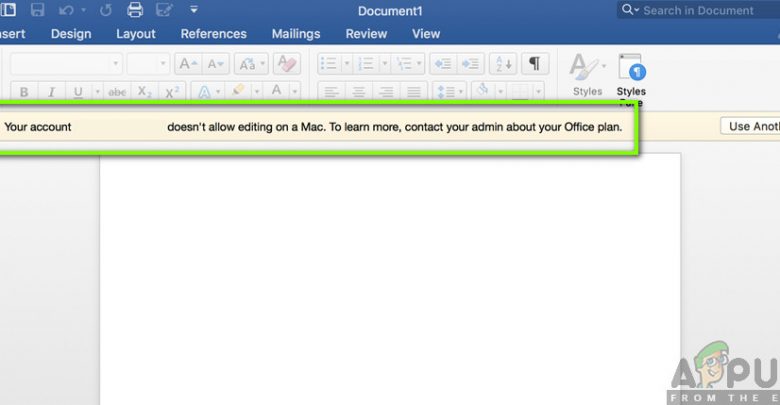Apply the text highlight color marker

[x=238, y=91]
